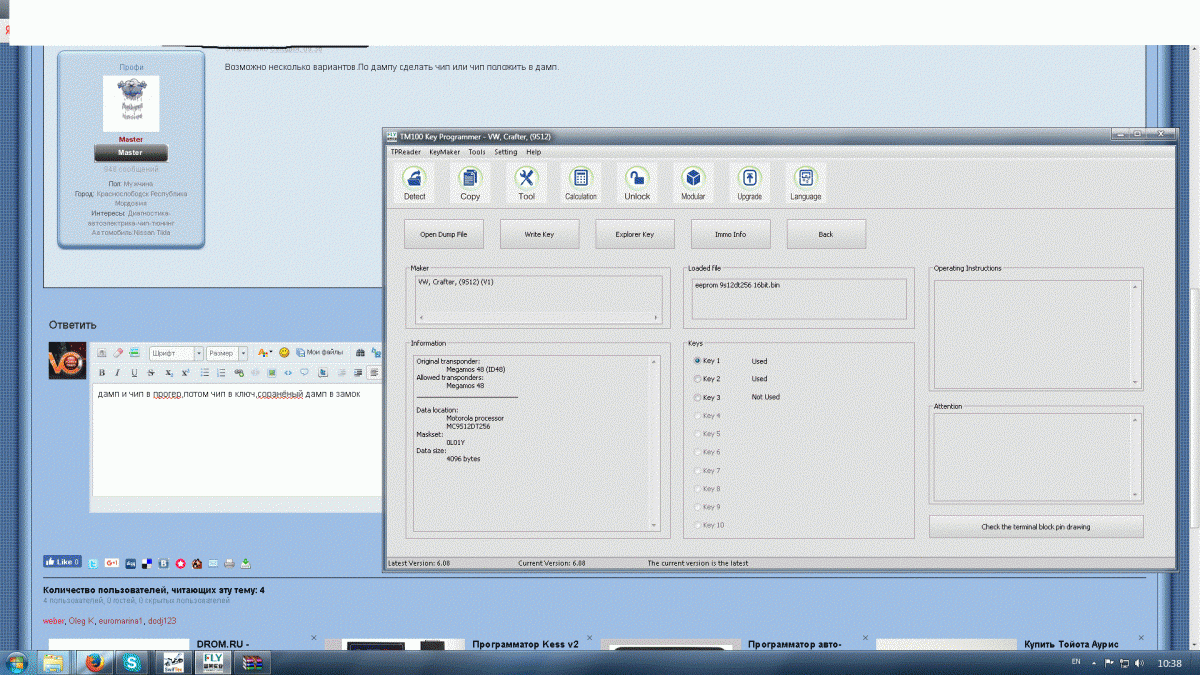
Task: Click in the forum reply text area
Action: [236, 440]
